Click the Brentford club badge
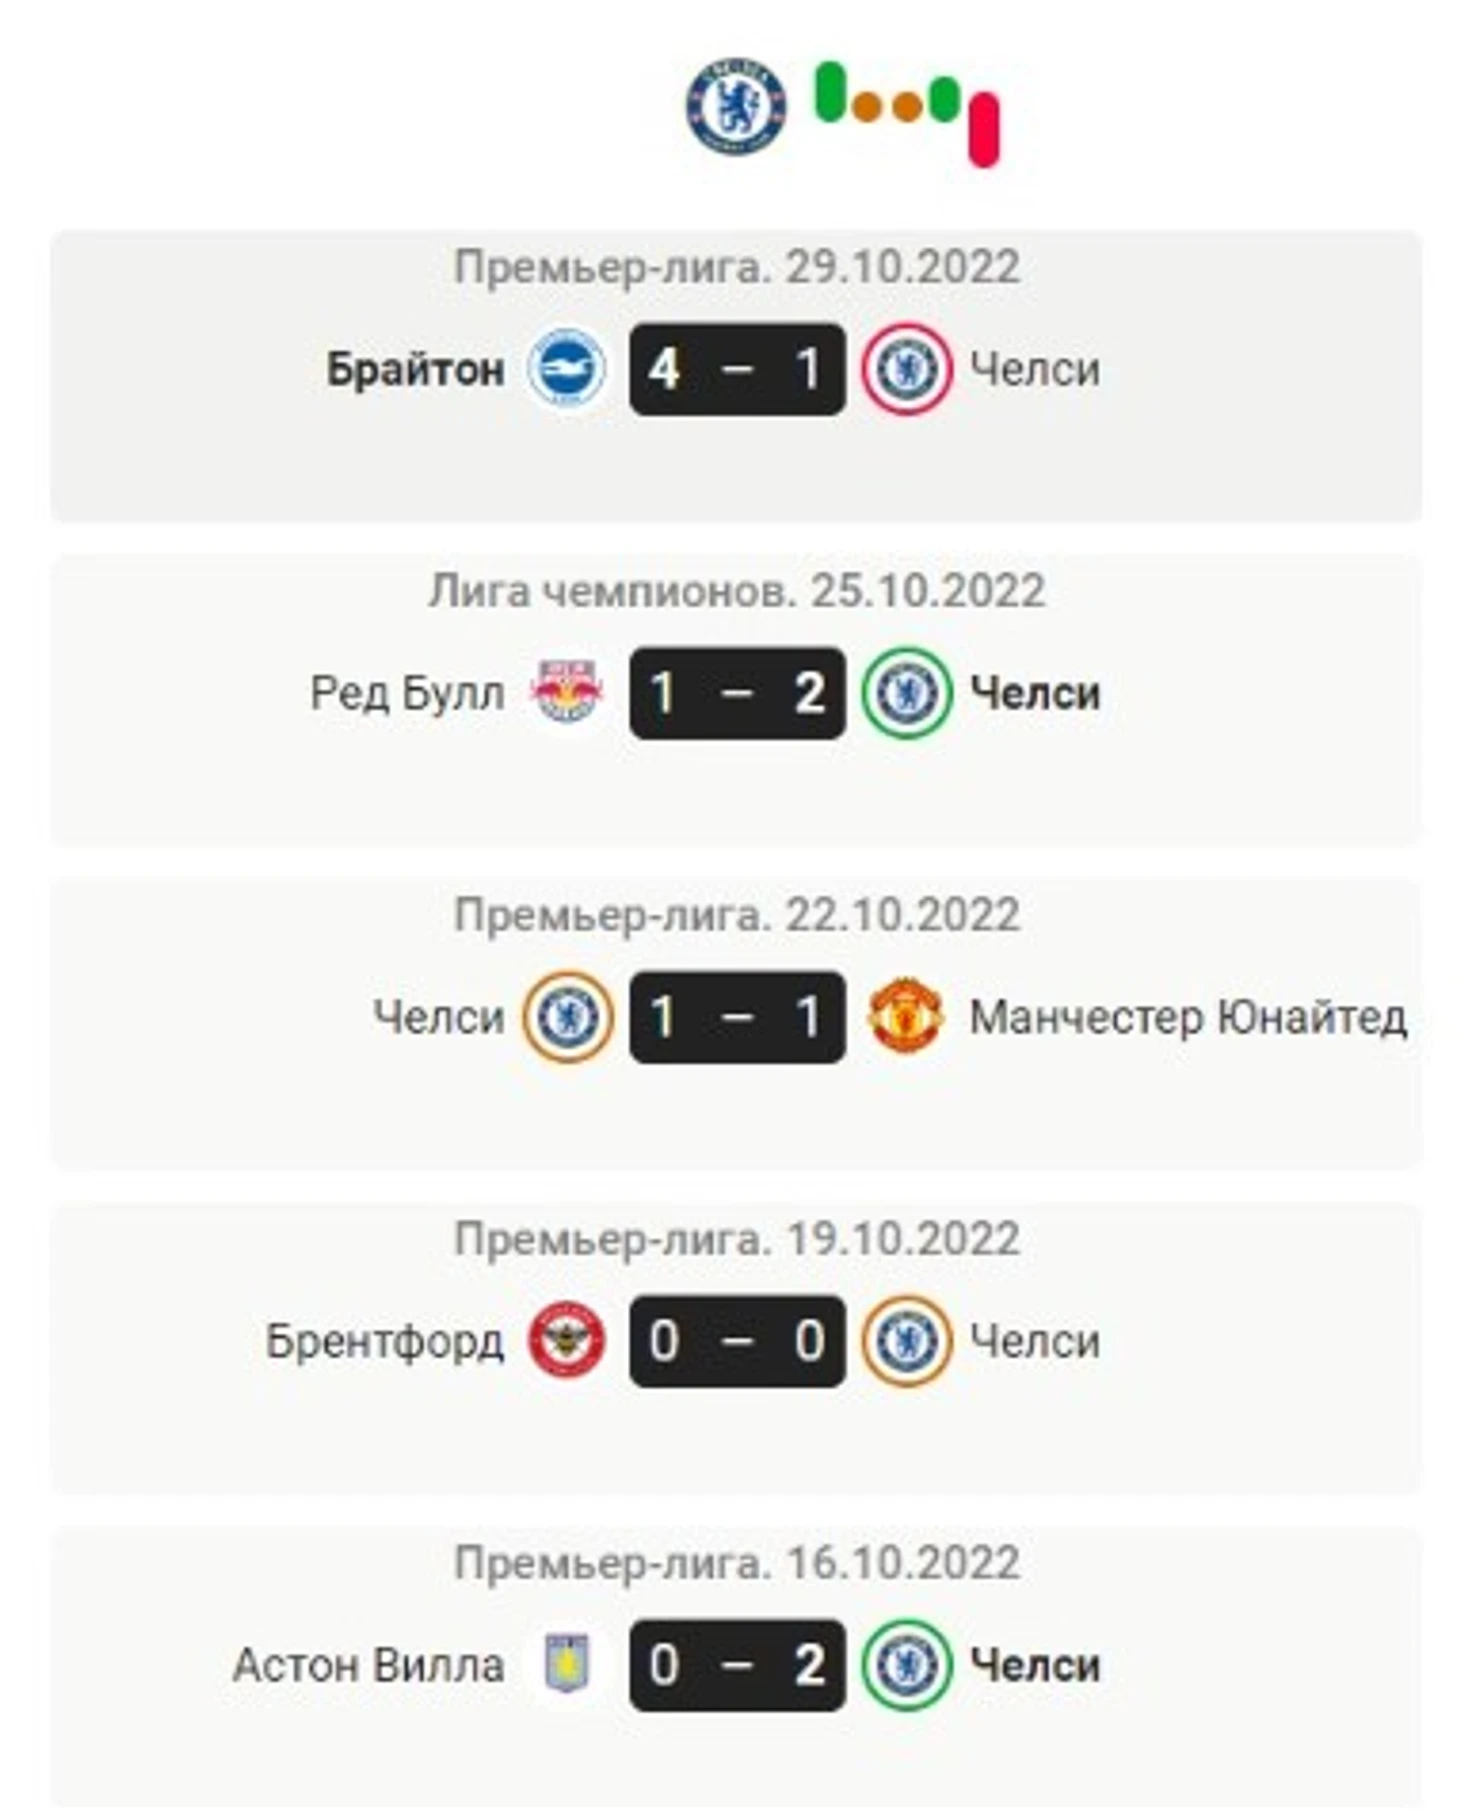The image size is (1460, 1811). [x=566, y=1340]
